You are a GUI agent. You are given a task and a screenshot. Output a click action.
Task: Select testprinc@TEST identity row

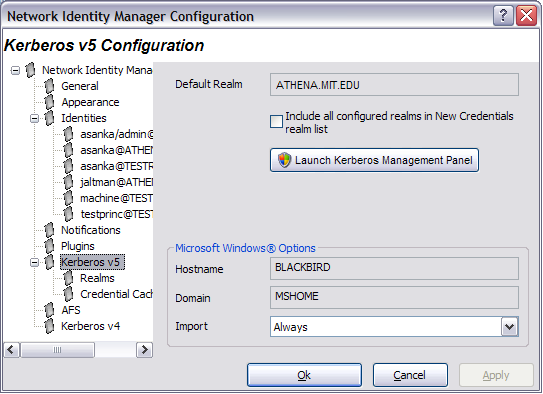coord(116,214)
